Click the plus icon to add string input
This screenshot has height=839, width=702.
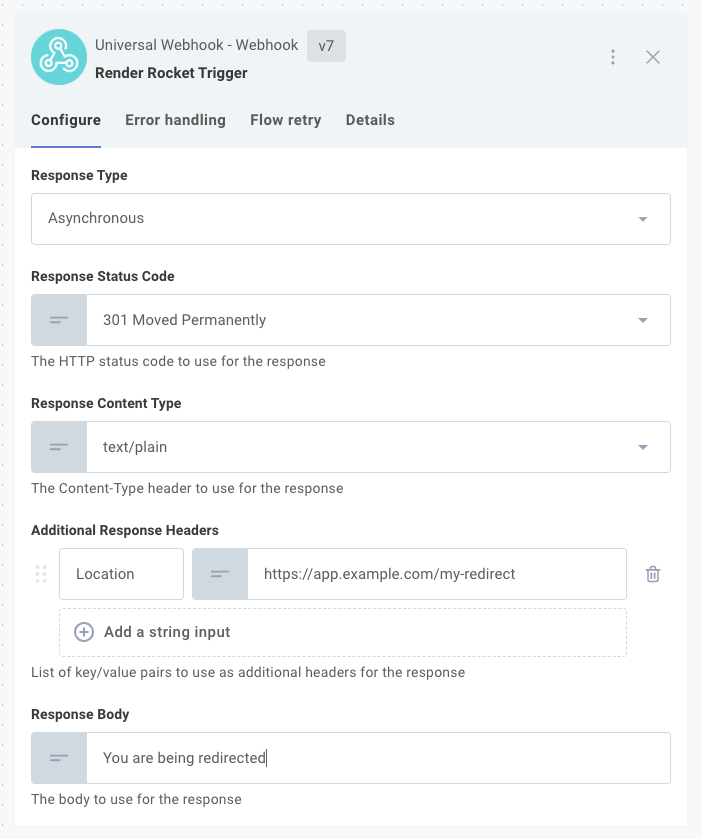[x=83, y=632]
